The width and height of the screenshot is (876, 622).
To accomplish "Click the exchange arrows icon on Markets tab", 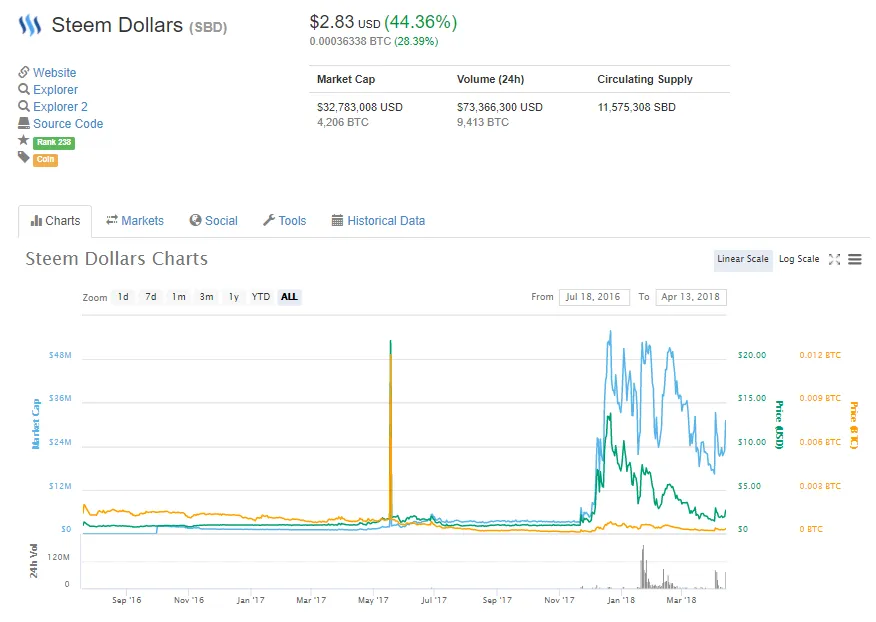I will (112, 220).
